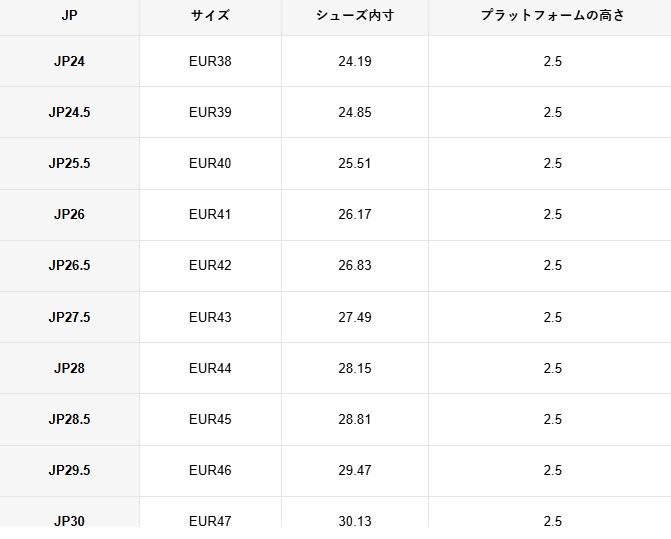
Task: Select the EUR41 size cell
Action: 210,214
